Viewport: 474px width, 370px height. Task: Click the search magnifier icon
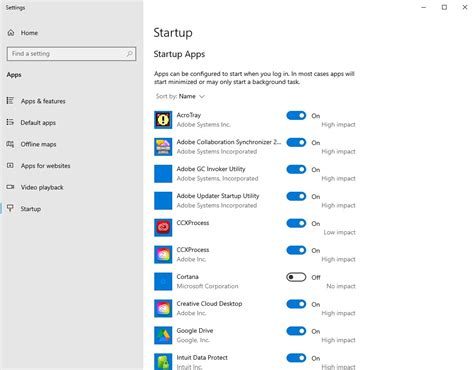tap(129, 54)
